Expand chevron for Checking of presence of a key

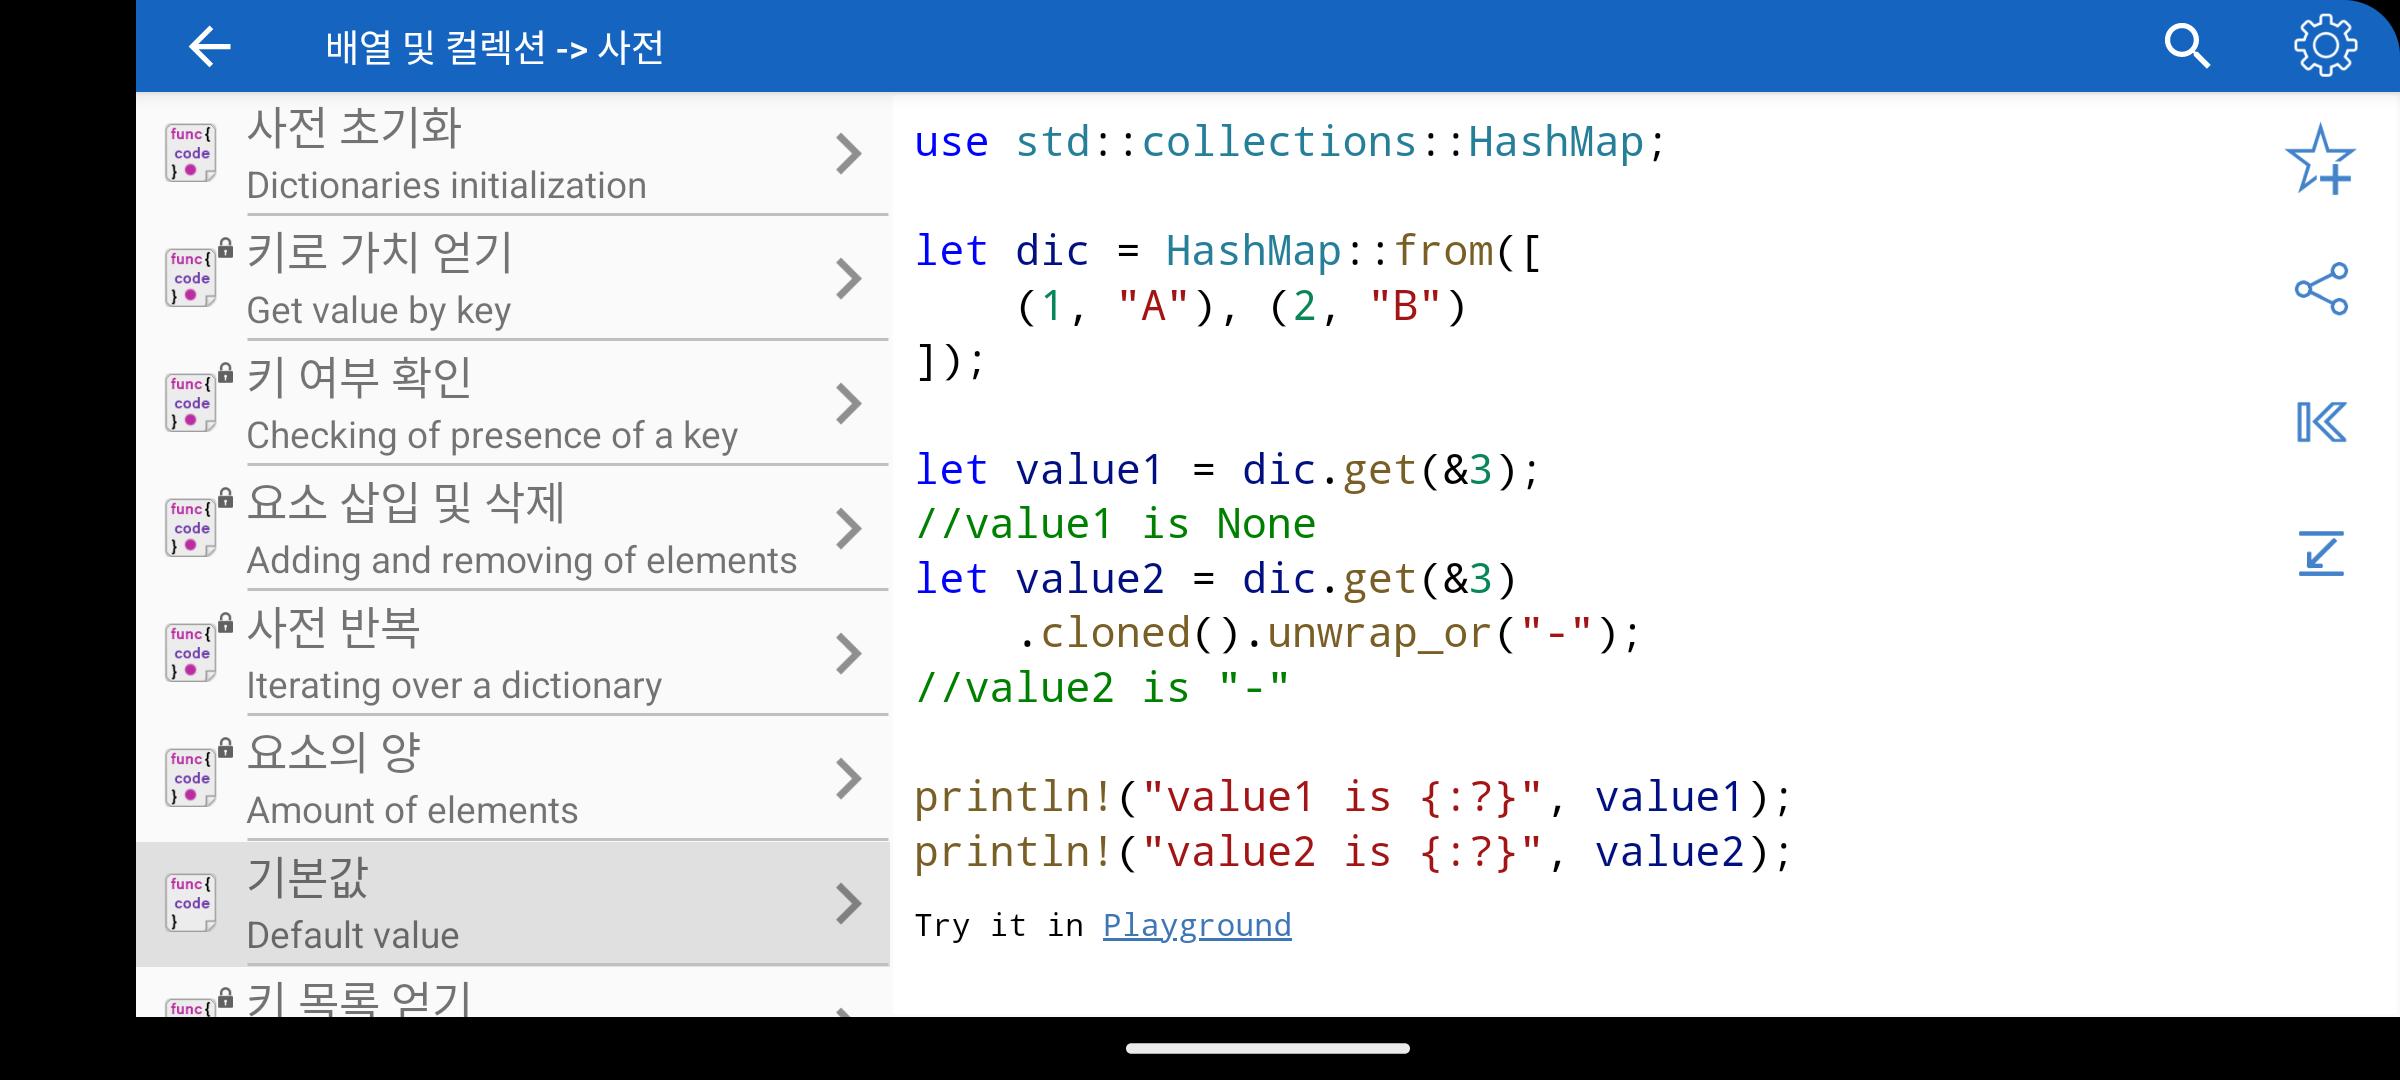coord(848,404)
